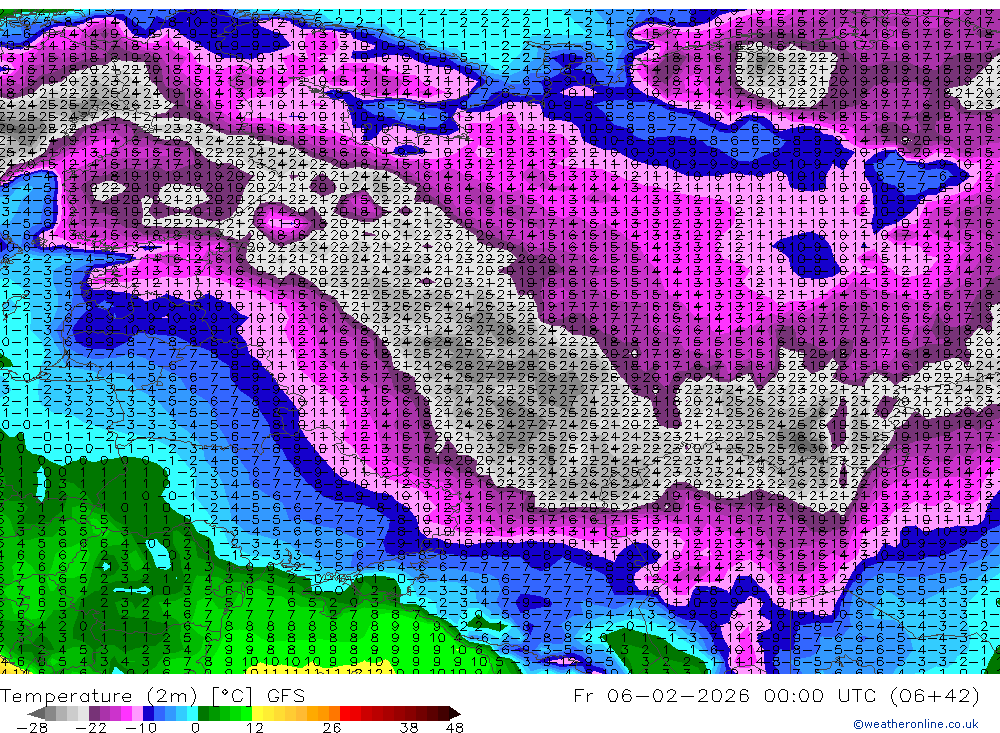
Task: Pick the bright red swatch above 26
Action: pos(345,714)
